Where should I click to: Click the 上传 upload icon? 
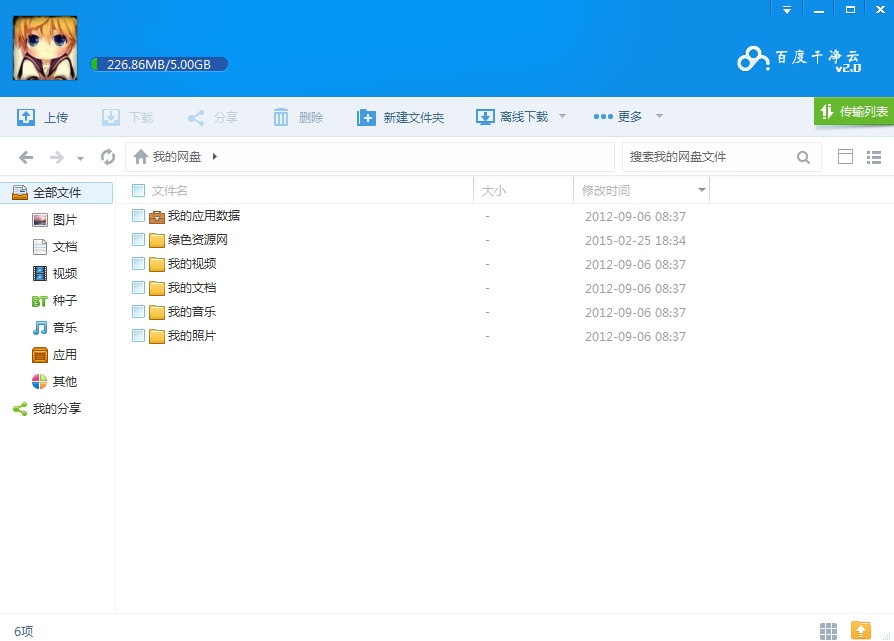click(26, 117)
